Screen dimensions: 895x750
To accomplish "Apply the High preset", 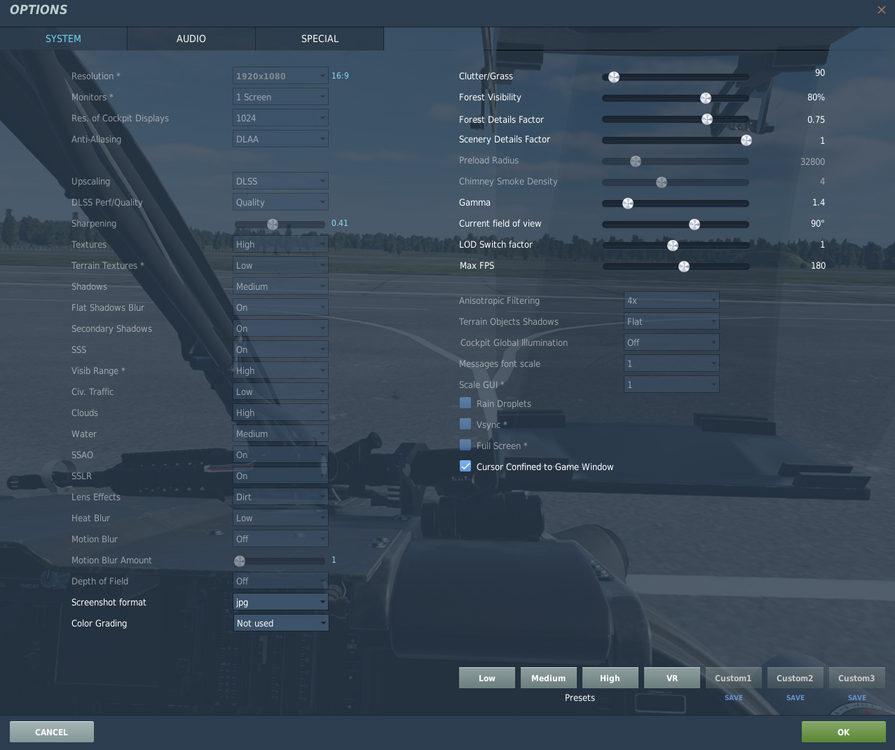I will click(x=610, y=678).
